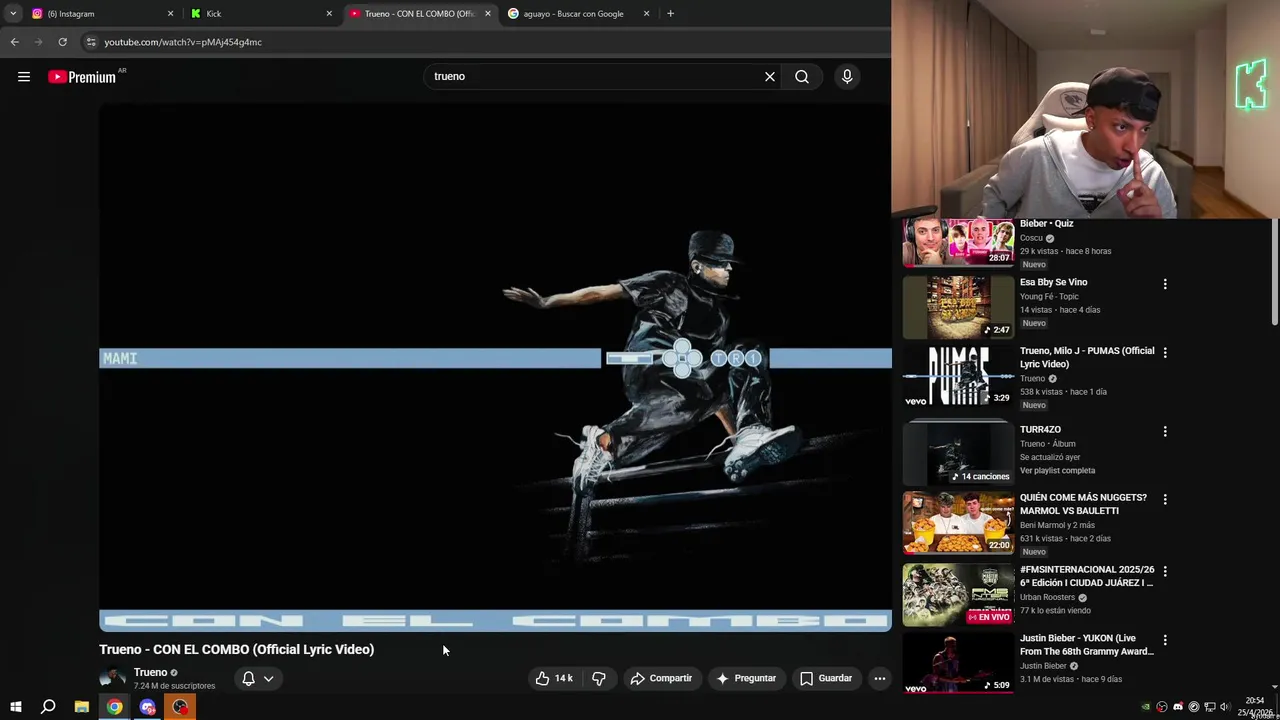The height and width of the screenshot is (720, 1280).
Task: Click 'Ver playlist completa' link
Action: pos(1057,470)
